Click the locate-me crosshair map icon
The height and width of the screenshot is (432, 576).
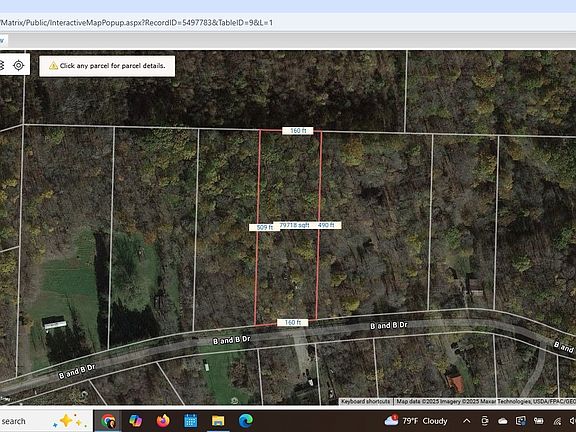point(18,65)
